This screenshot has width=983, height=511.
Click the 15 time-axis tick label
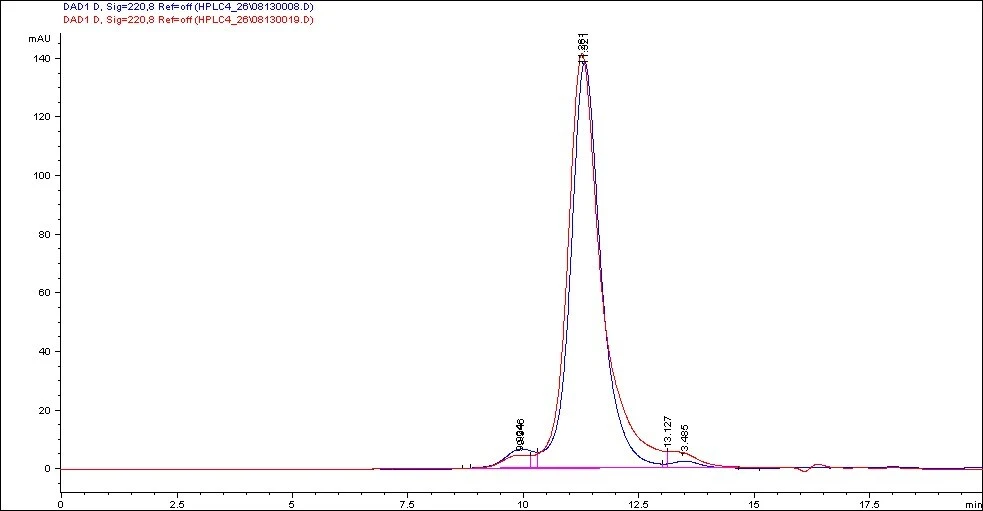(x=754, y=504)
